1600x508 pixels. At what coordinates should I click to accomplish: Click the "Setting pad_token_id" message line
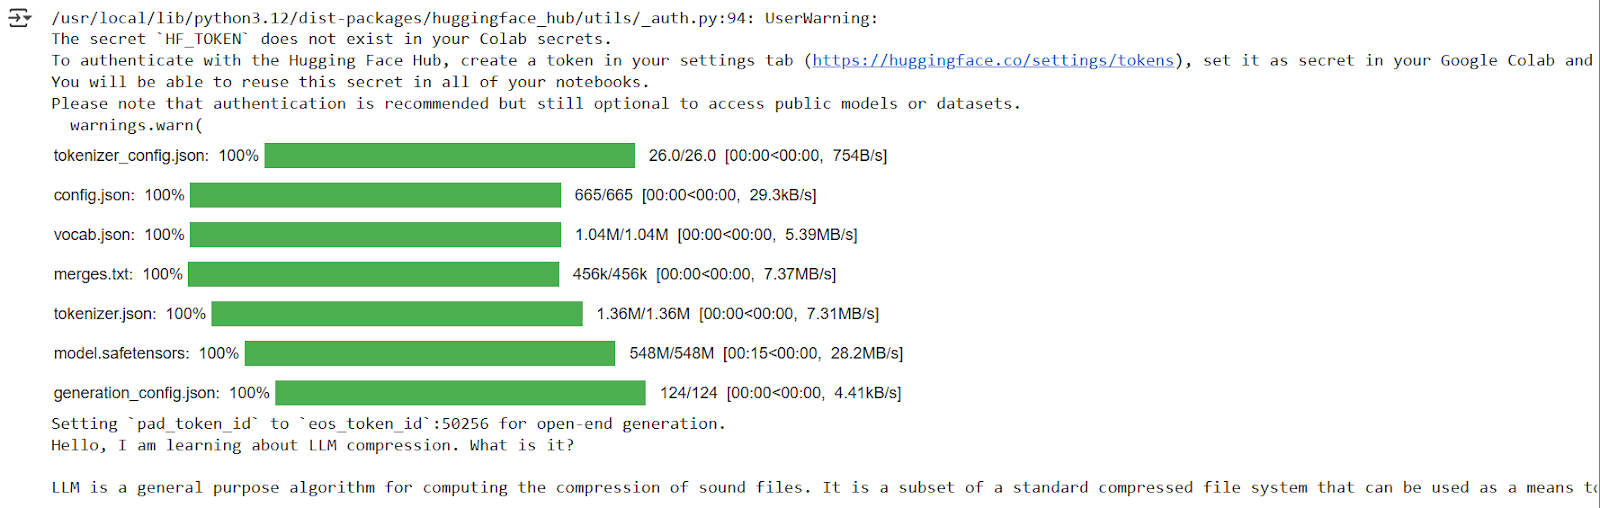pos(388,424)
